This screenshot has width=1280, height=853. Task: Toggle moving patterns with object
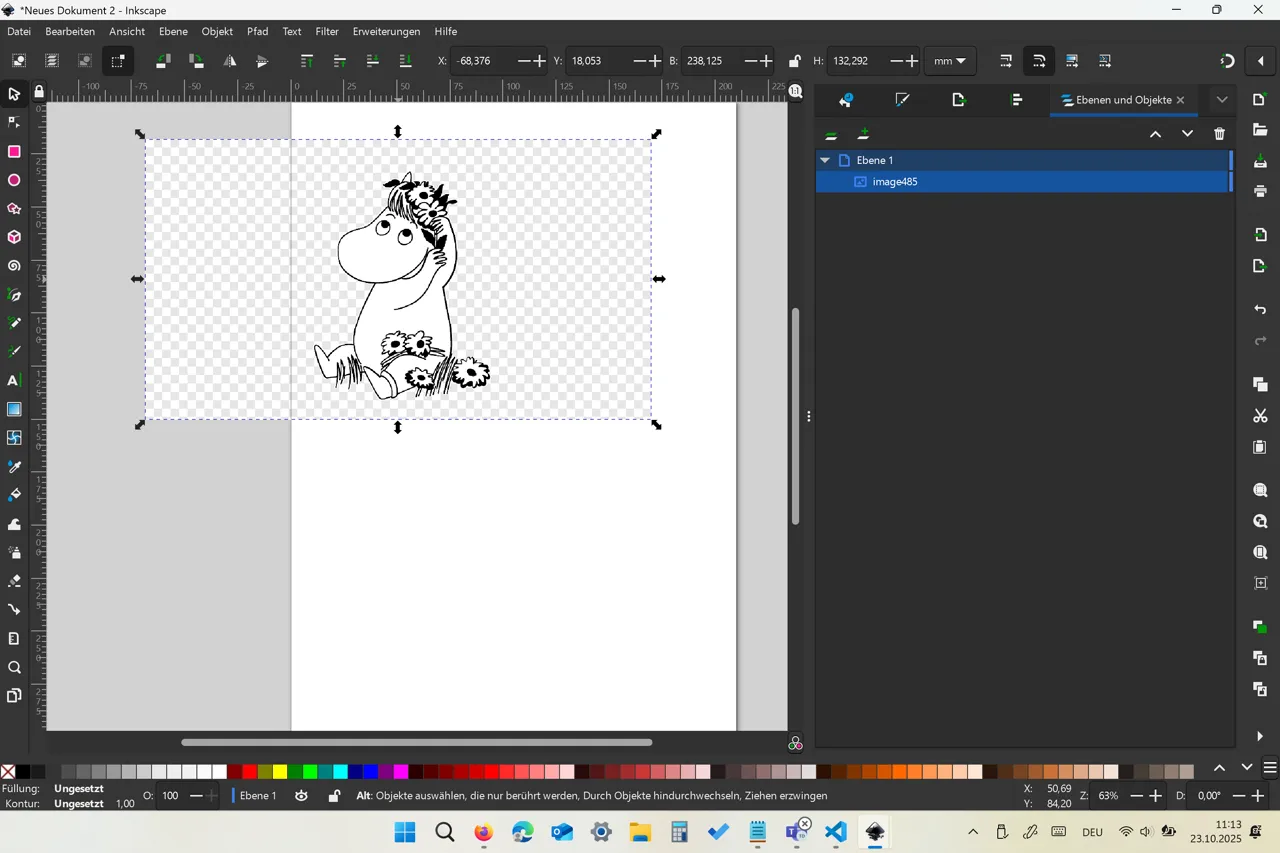pos(1105,61)
